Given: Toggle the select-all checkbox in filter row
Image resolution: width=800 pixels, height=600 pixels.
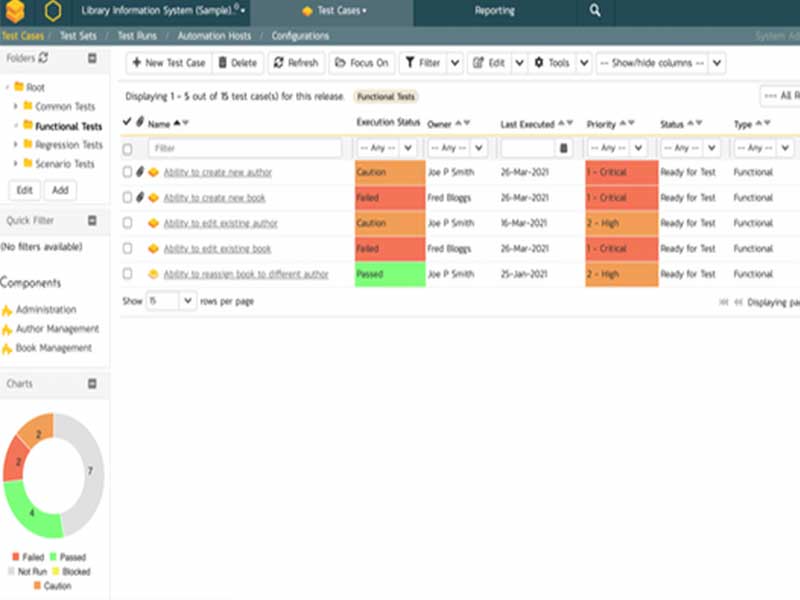Looking at the screenshot, I should click(127, 149).
